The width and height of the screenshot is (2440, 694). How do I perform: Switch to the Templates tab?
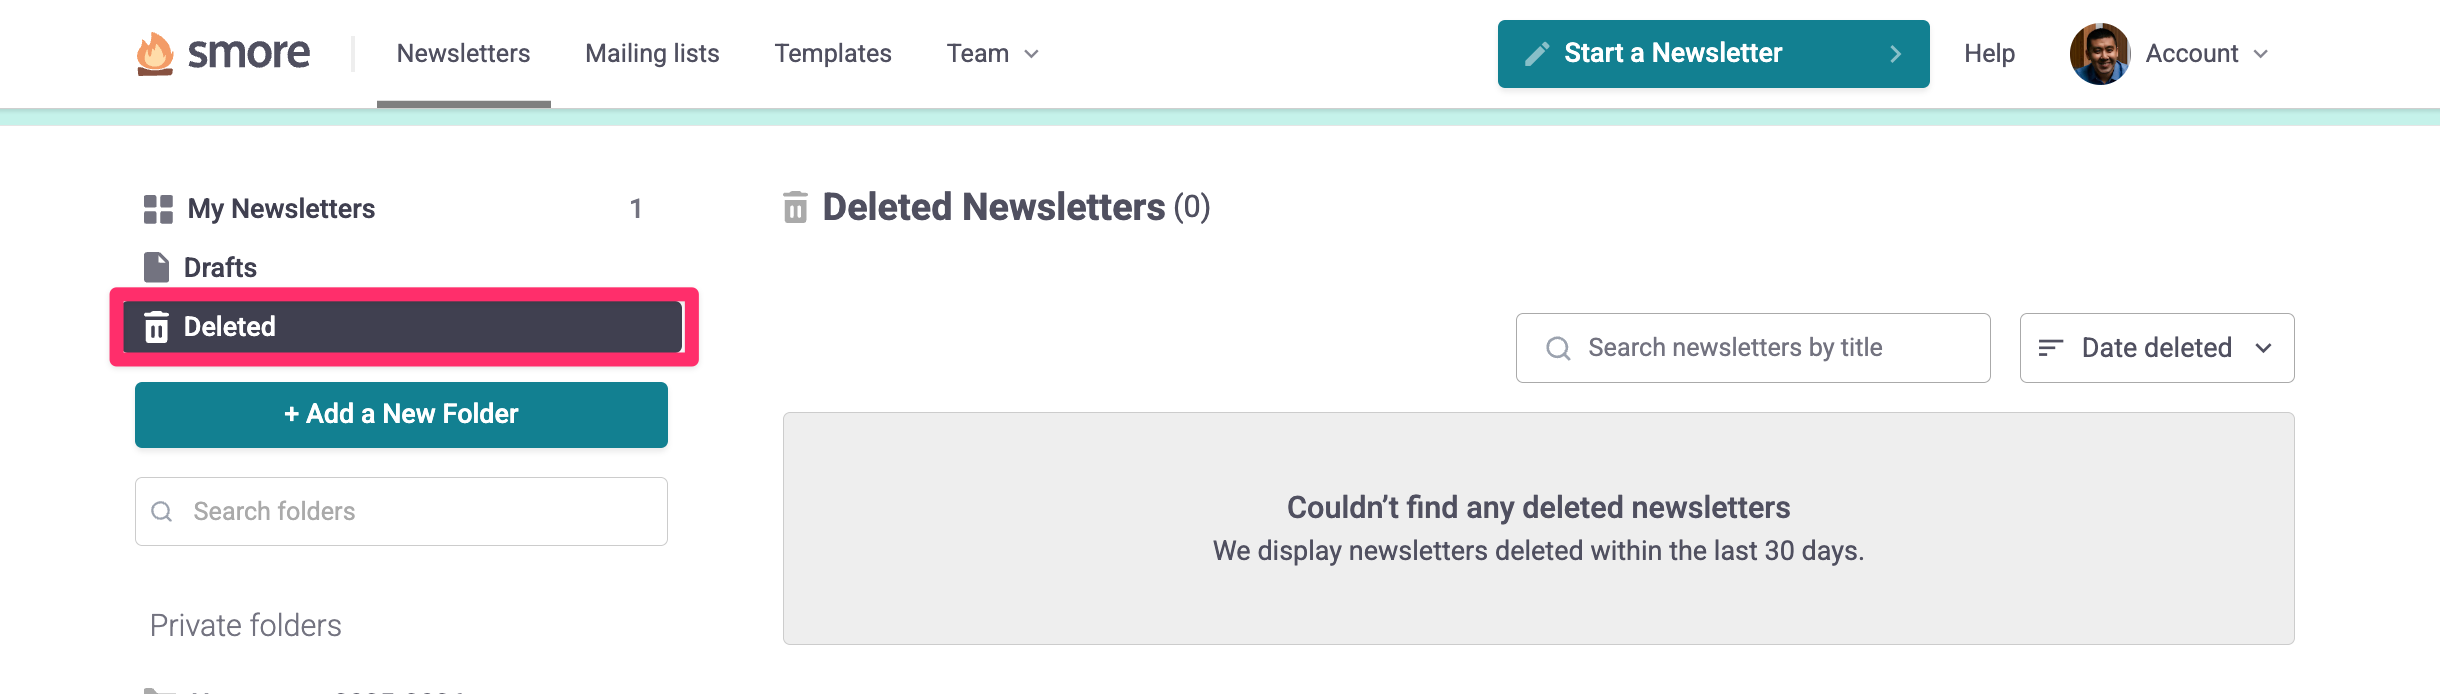pyautogui.click(x=833, y=54)
